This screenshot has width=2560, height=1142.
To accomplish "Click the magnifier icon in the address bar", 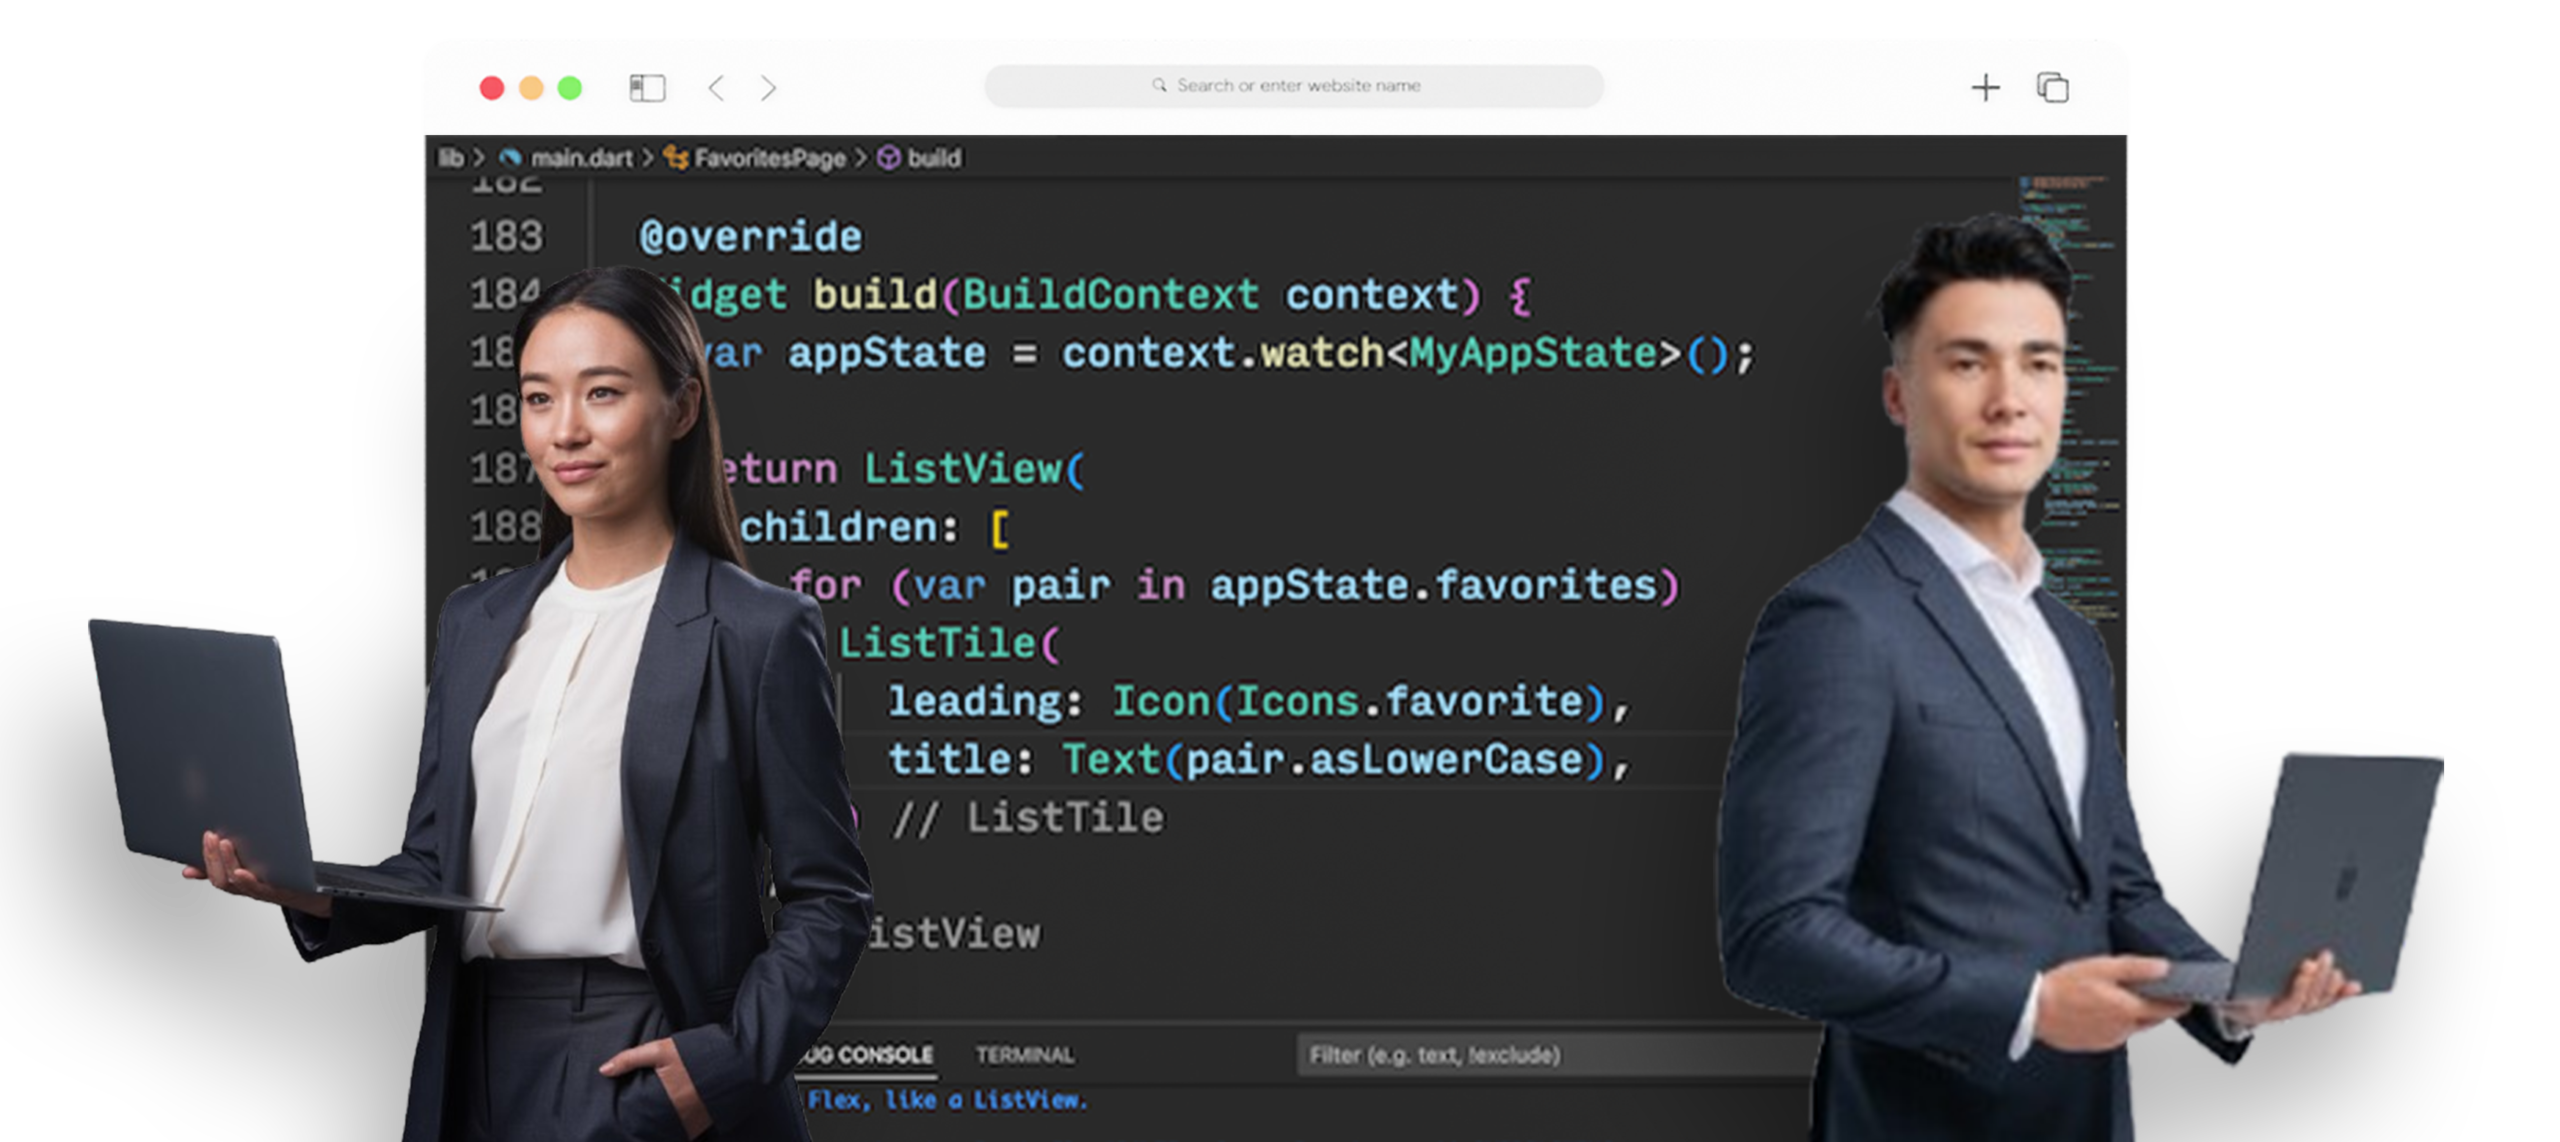I will 1159,85.
